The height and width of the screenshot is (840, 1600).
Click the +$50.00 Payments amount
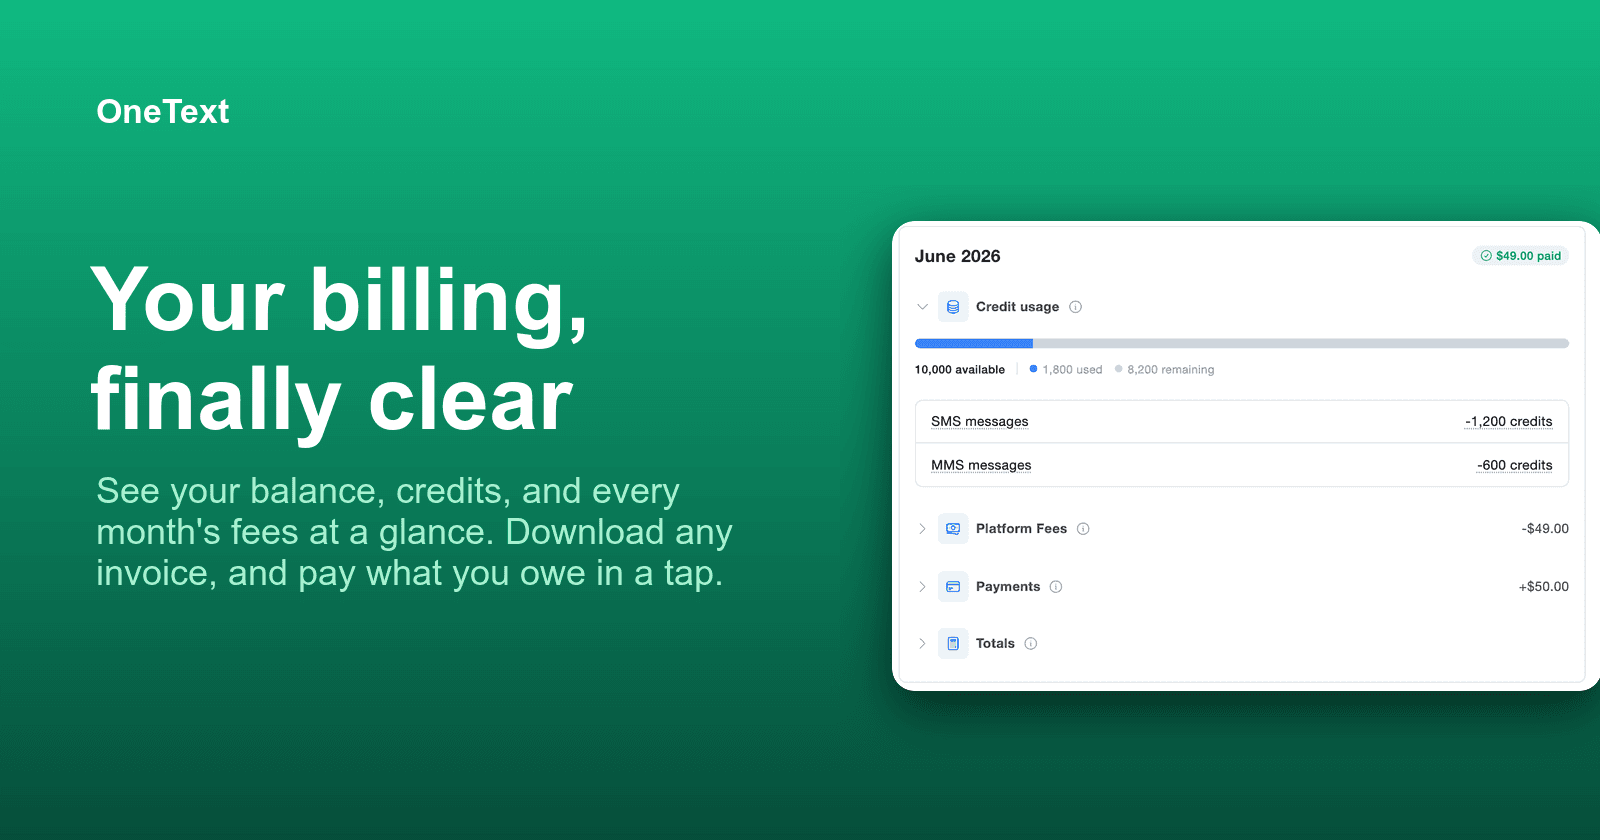click(x=1544, y=587)
